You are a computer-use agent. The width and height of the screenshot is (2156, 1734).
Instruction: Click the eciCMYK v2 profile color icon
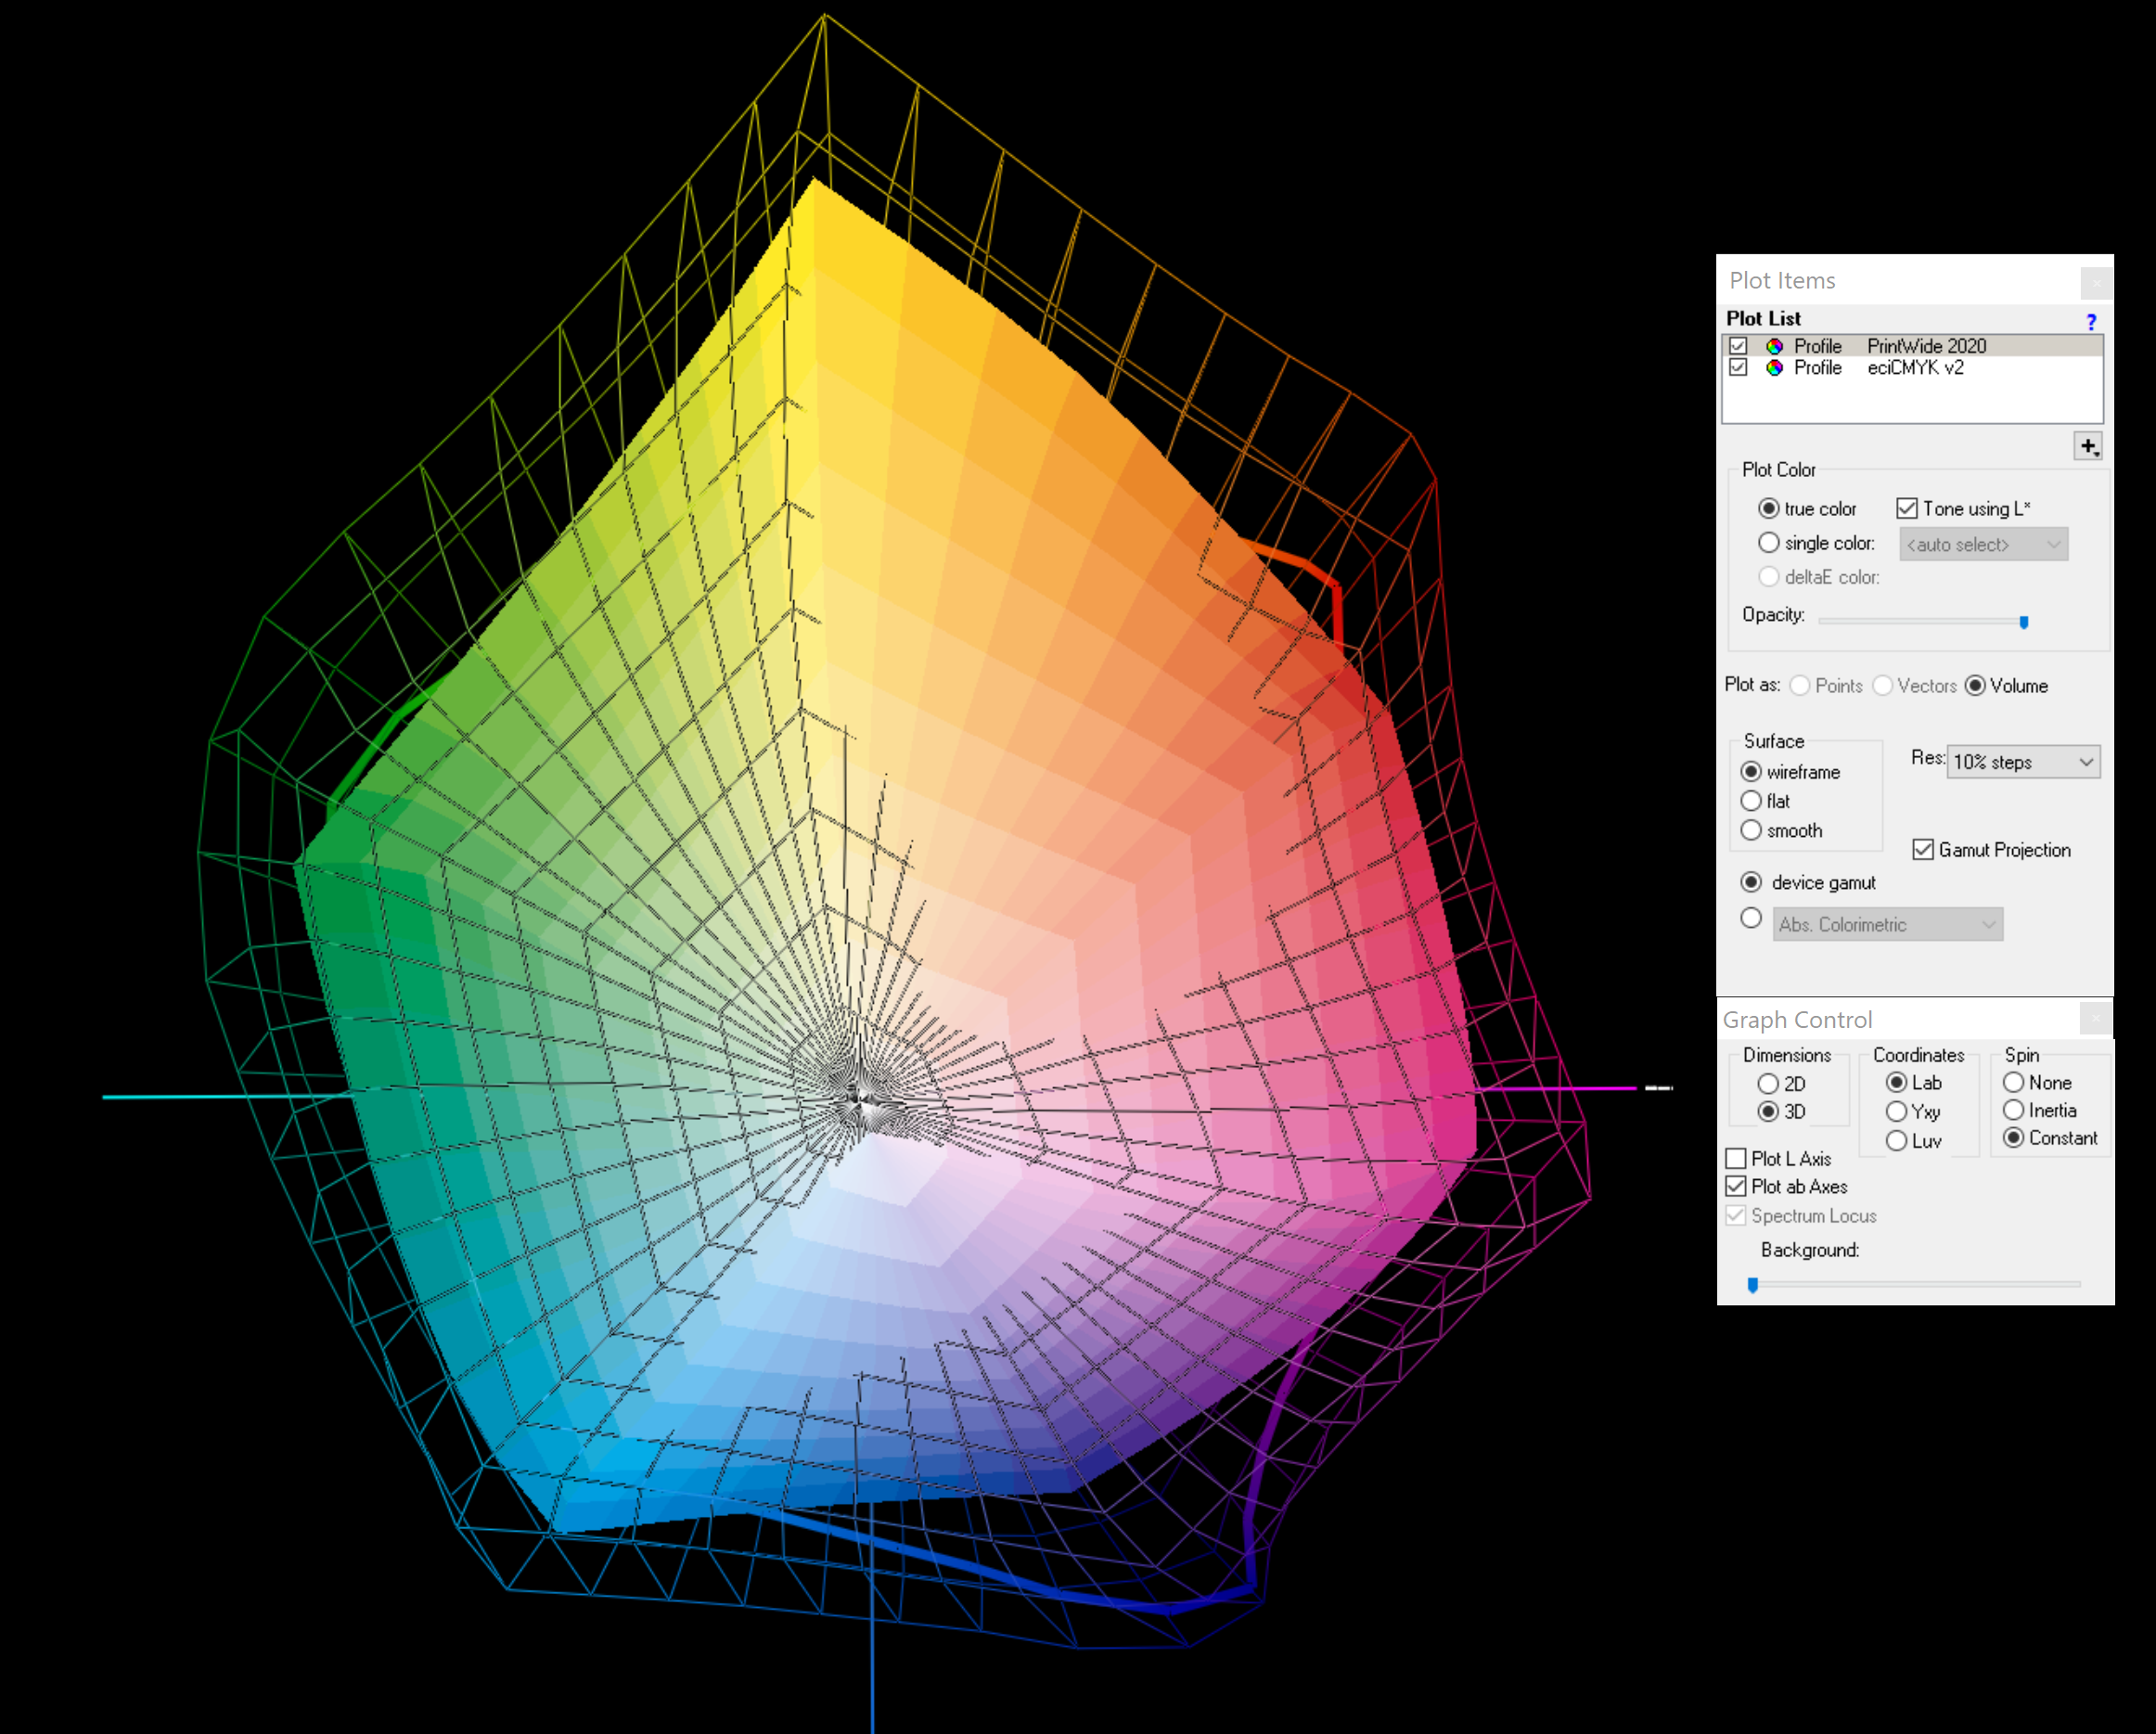click(x=1774, y=368)
